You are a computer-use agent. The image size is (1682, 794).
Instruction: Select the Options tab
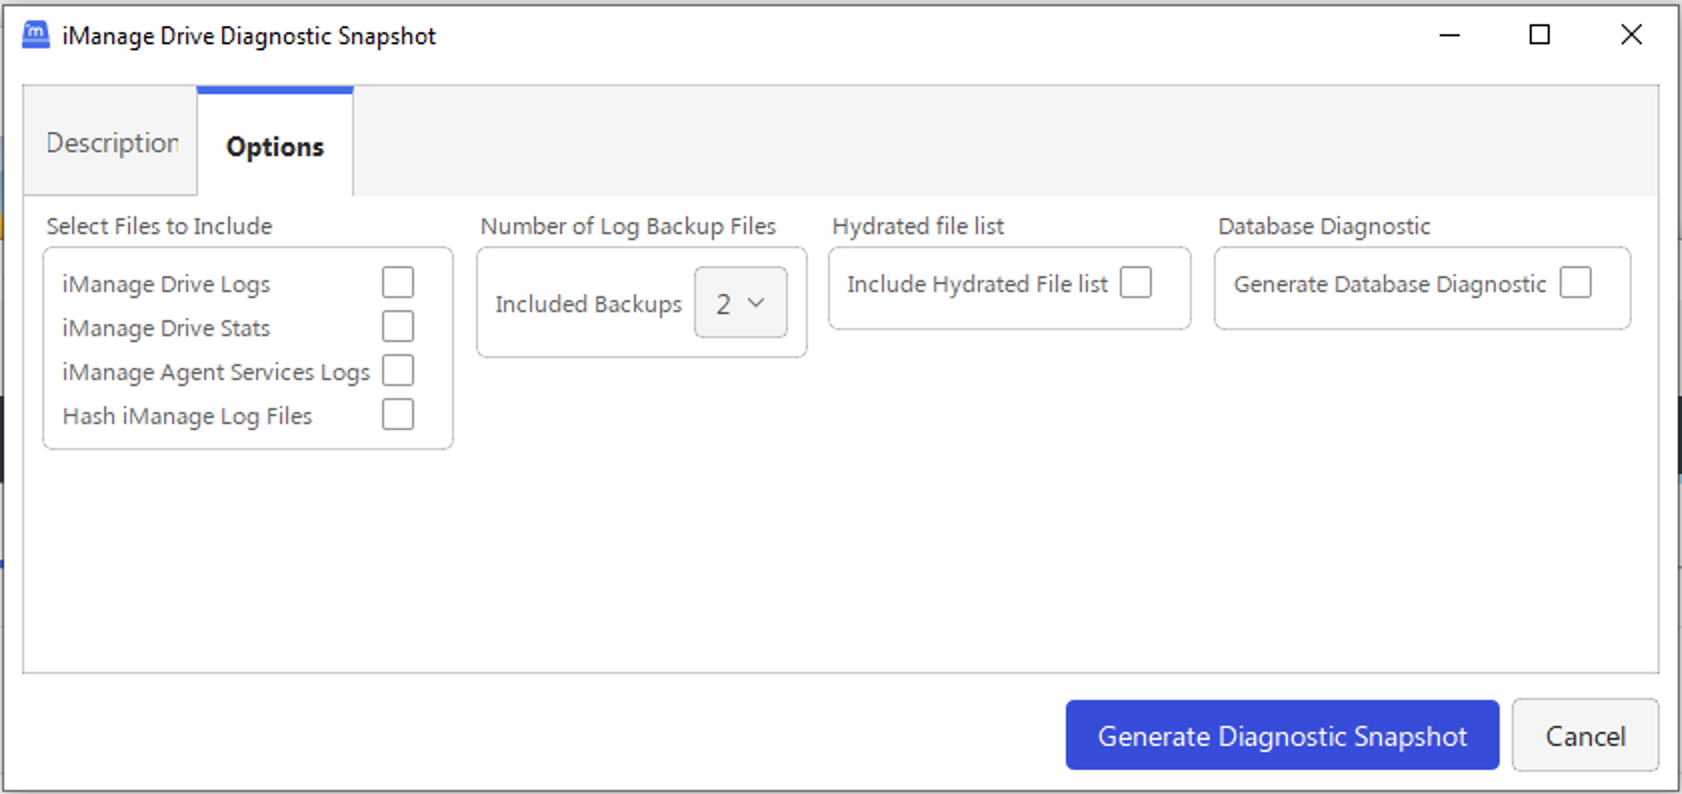click(x=275, y=147)
